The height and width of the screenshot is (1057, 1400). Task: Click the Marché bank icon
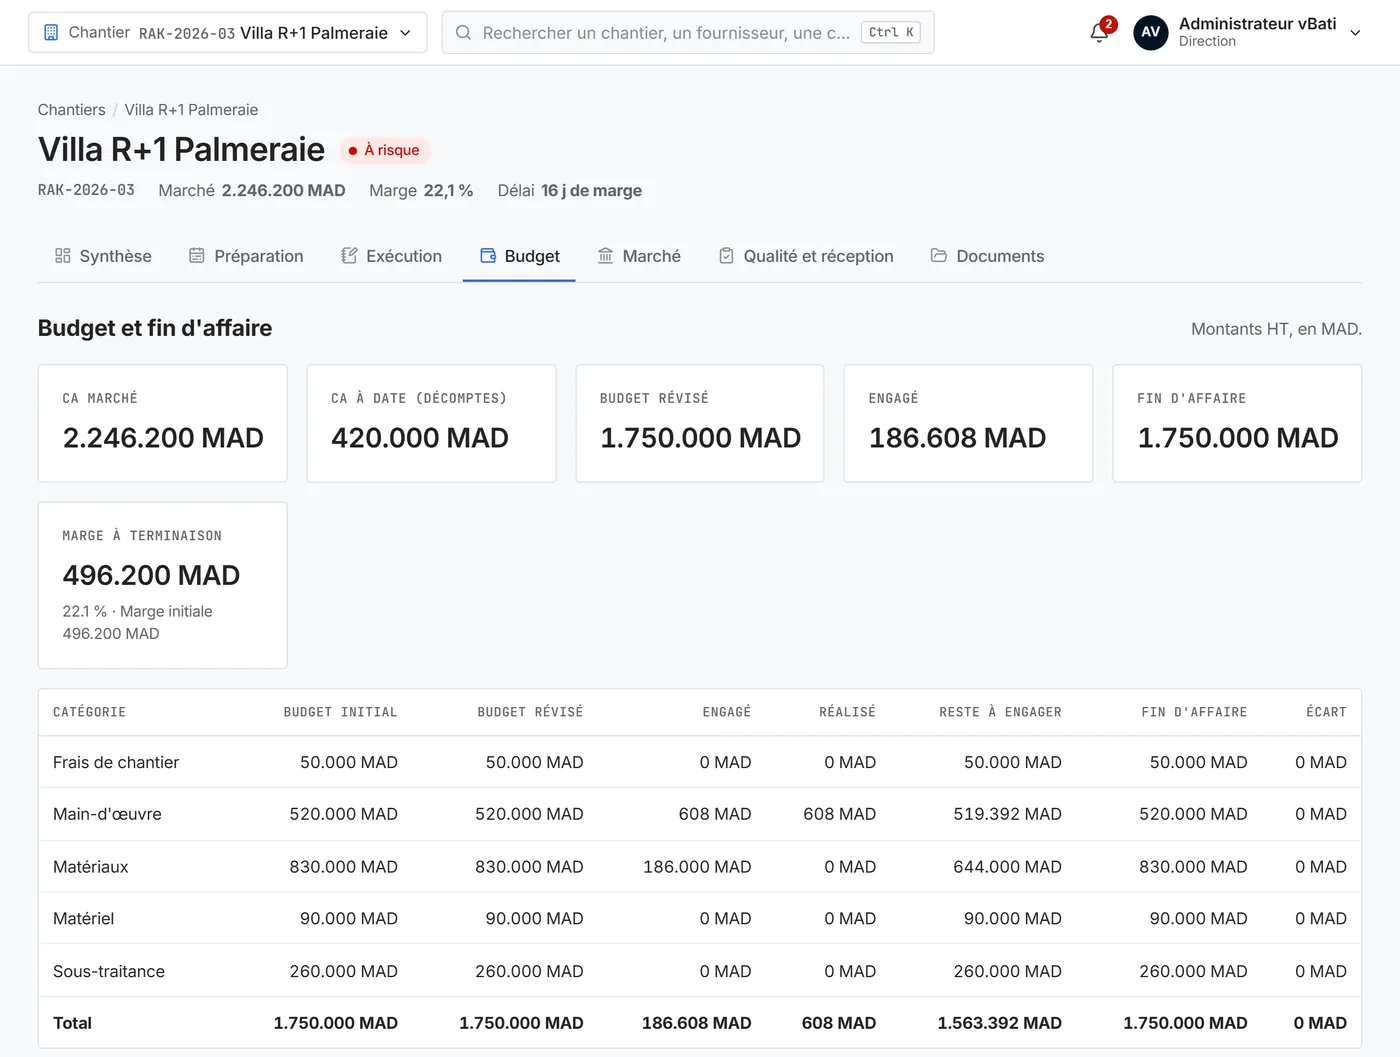[605, 256]
